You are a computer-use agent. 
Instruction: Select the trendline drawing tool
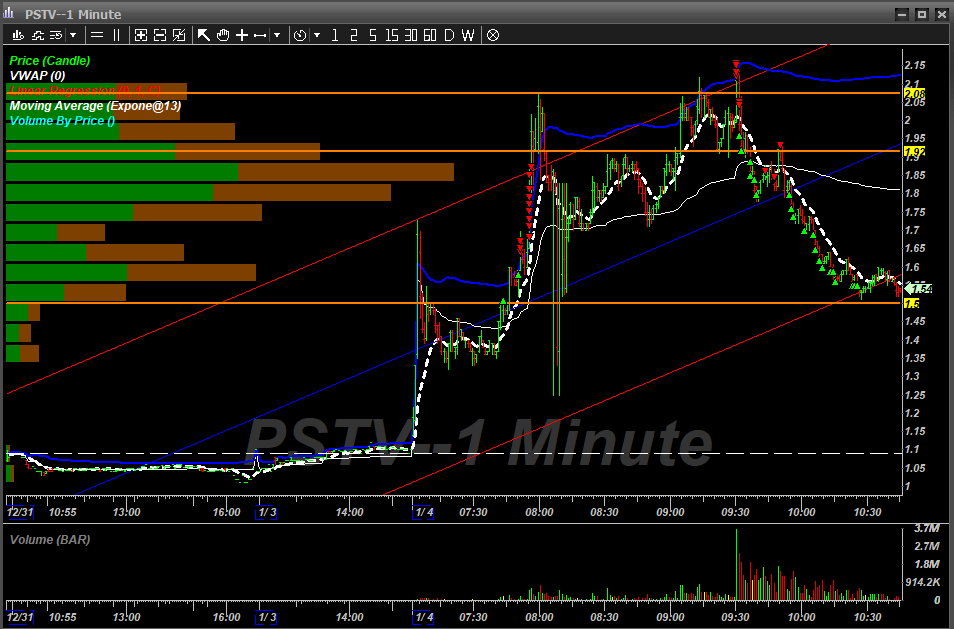pos(259,35)
